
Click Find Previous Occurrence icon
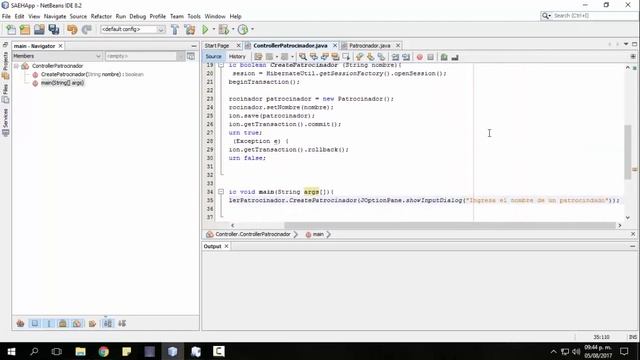(x=313, y=57)
